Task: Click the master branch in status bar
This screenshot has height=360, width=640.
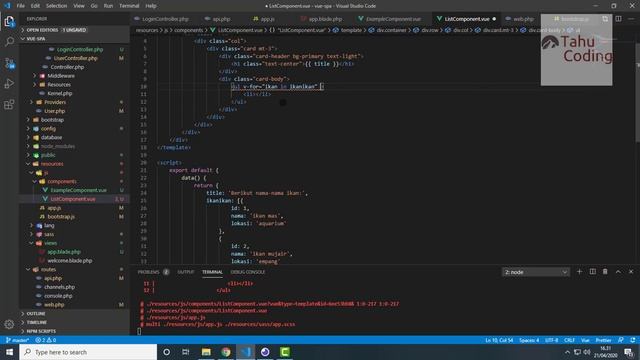Action: coord(17,340)
